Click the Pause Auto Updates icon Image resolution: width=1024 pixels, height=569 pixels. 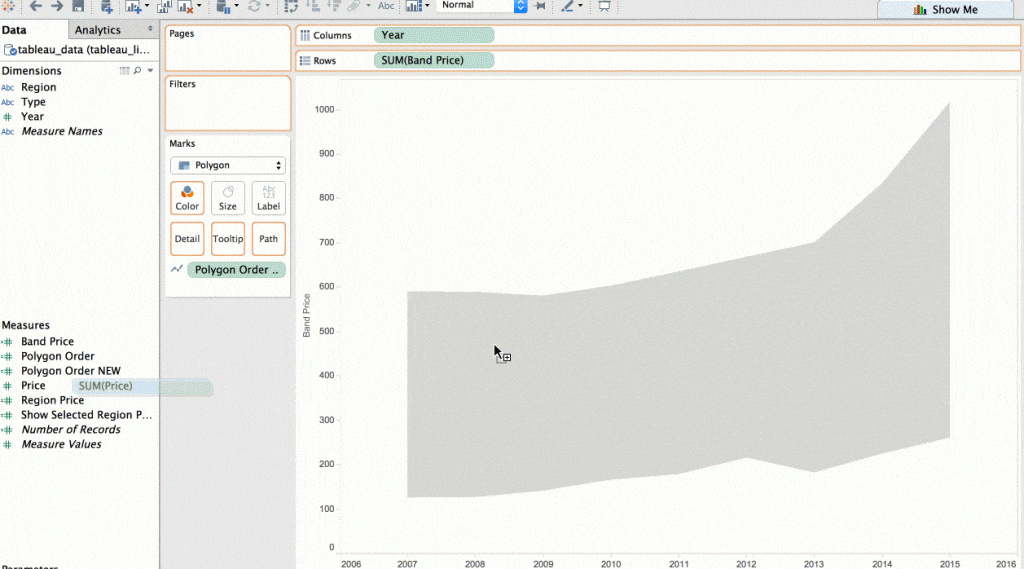point(223,7)
